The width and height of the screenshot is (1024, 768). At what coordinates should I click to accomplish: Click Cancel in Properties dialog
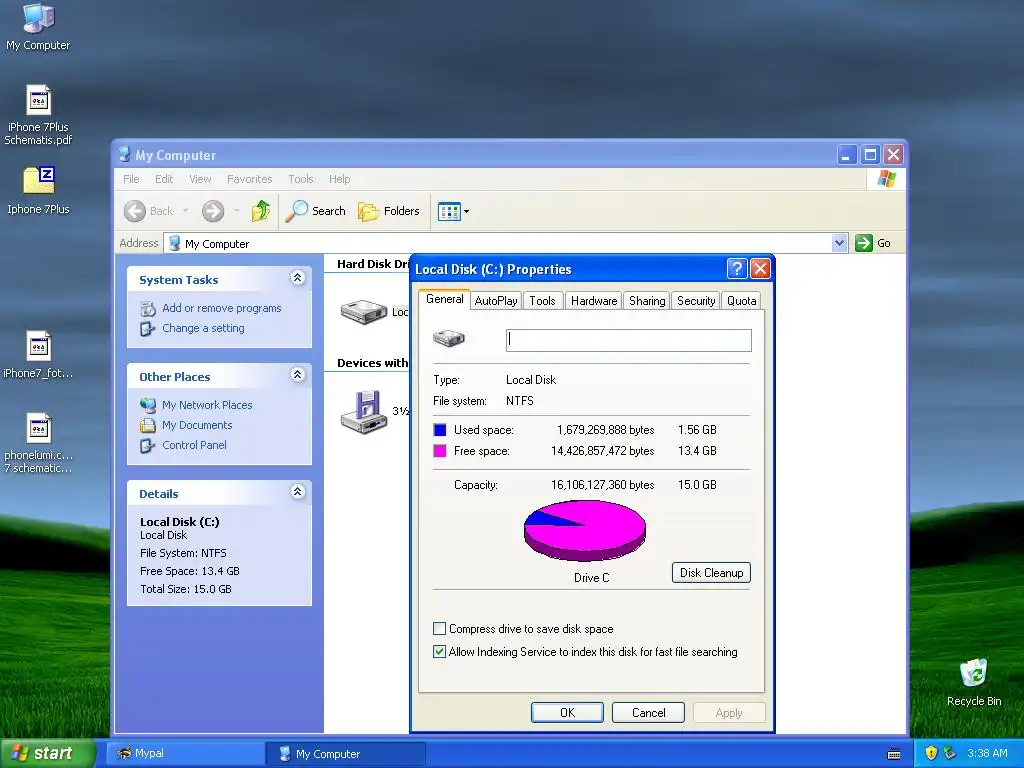tap(648, 712)
